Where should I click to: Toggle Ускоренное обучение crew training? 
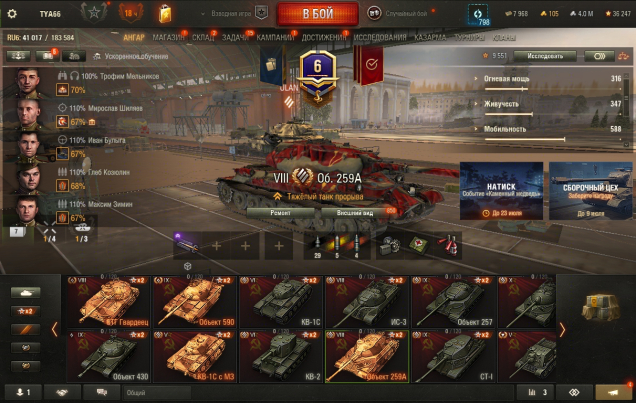tap(131, 56)
